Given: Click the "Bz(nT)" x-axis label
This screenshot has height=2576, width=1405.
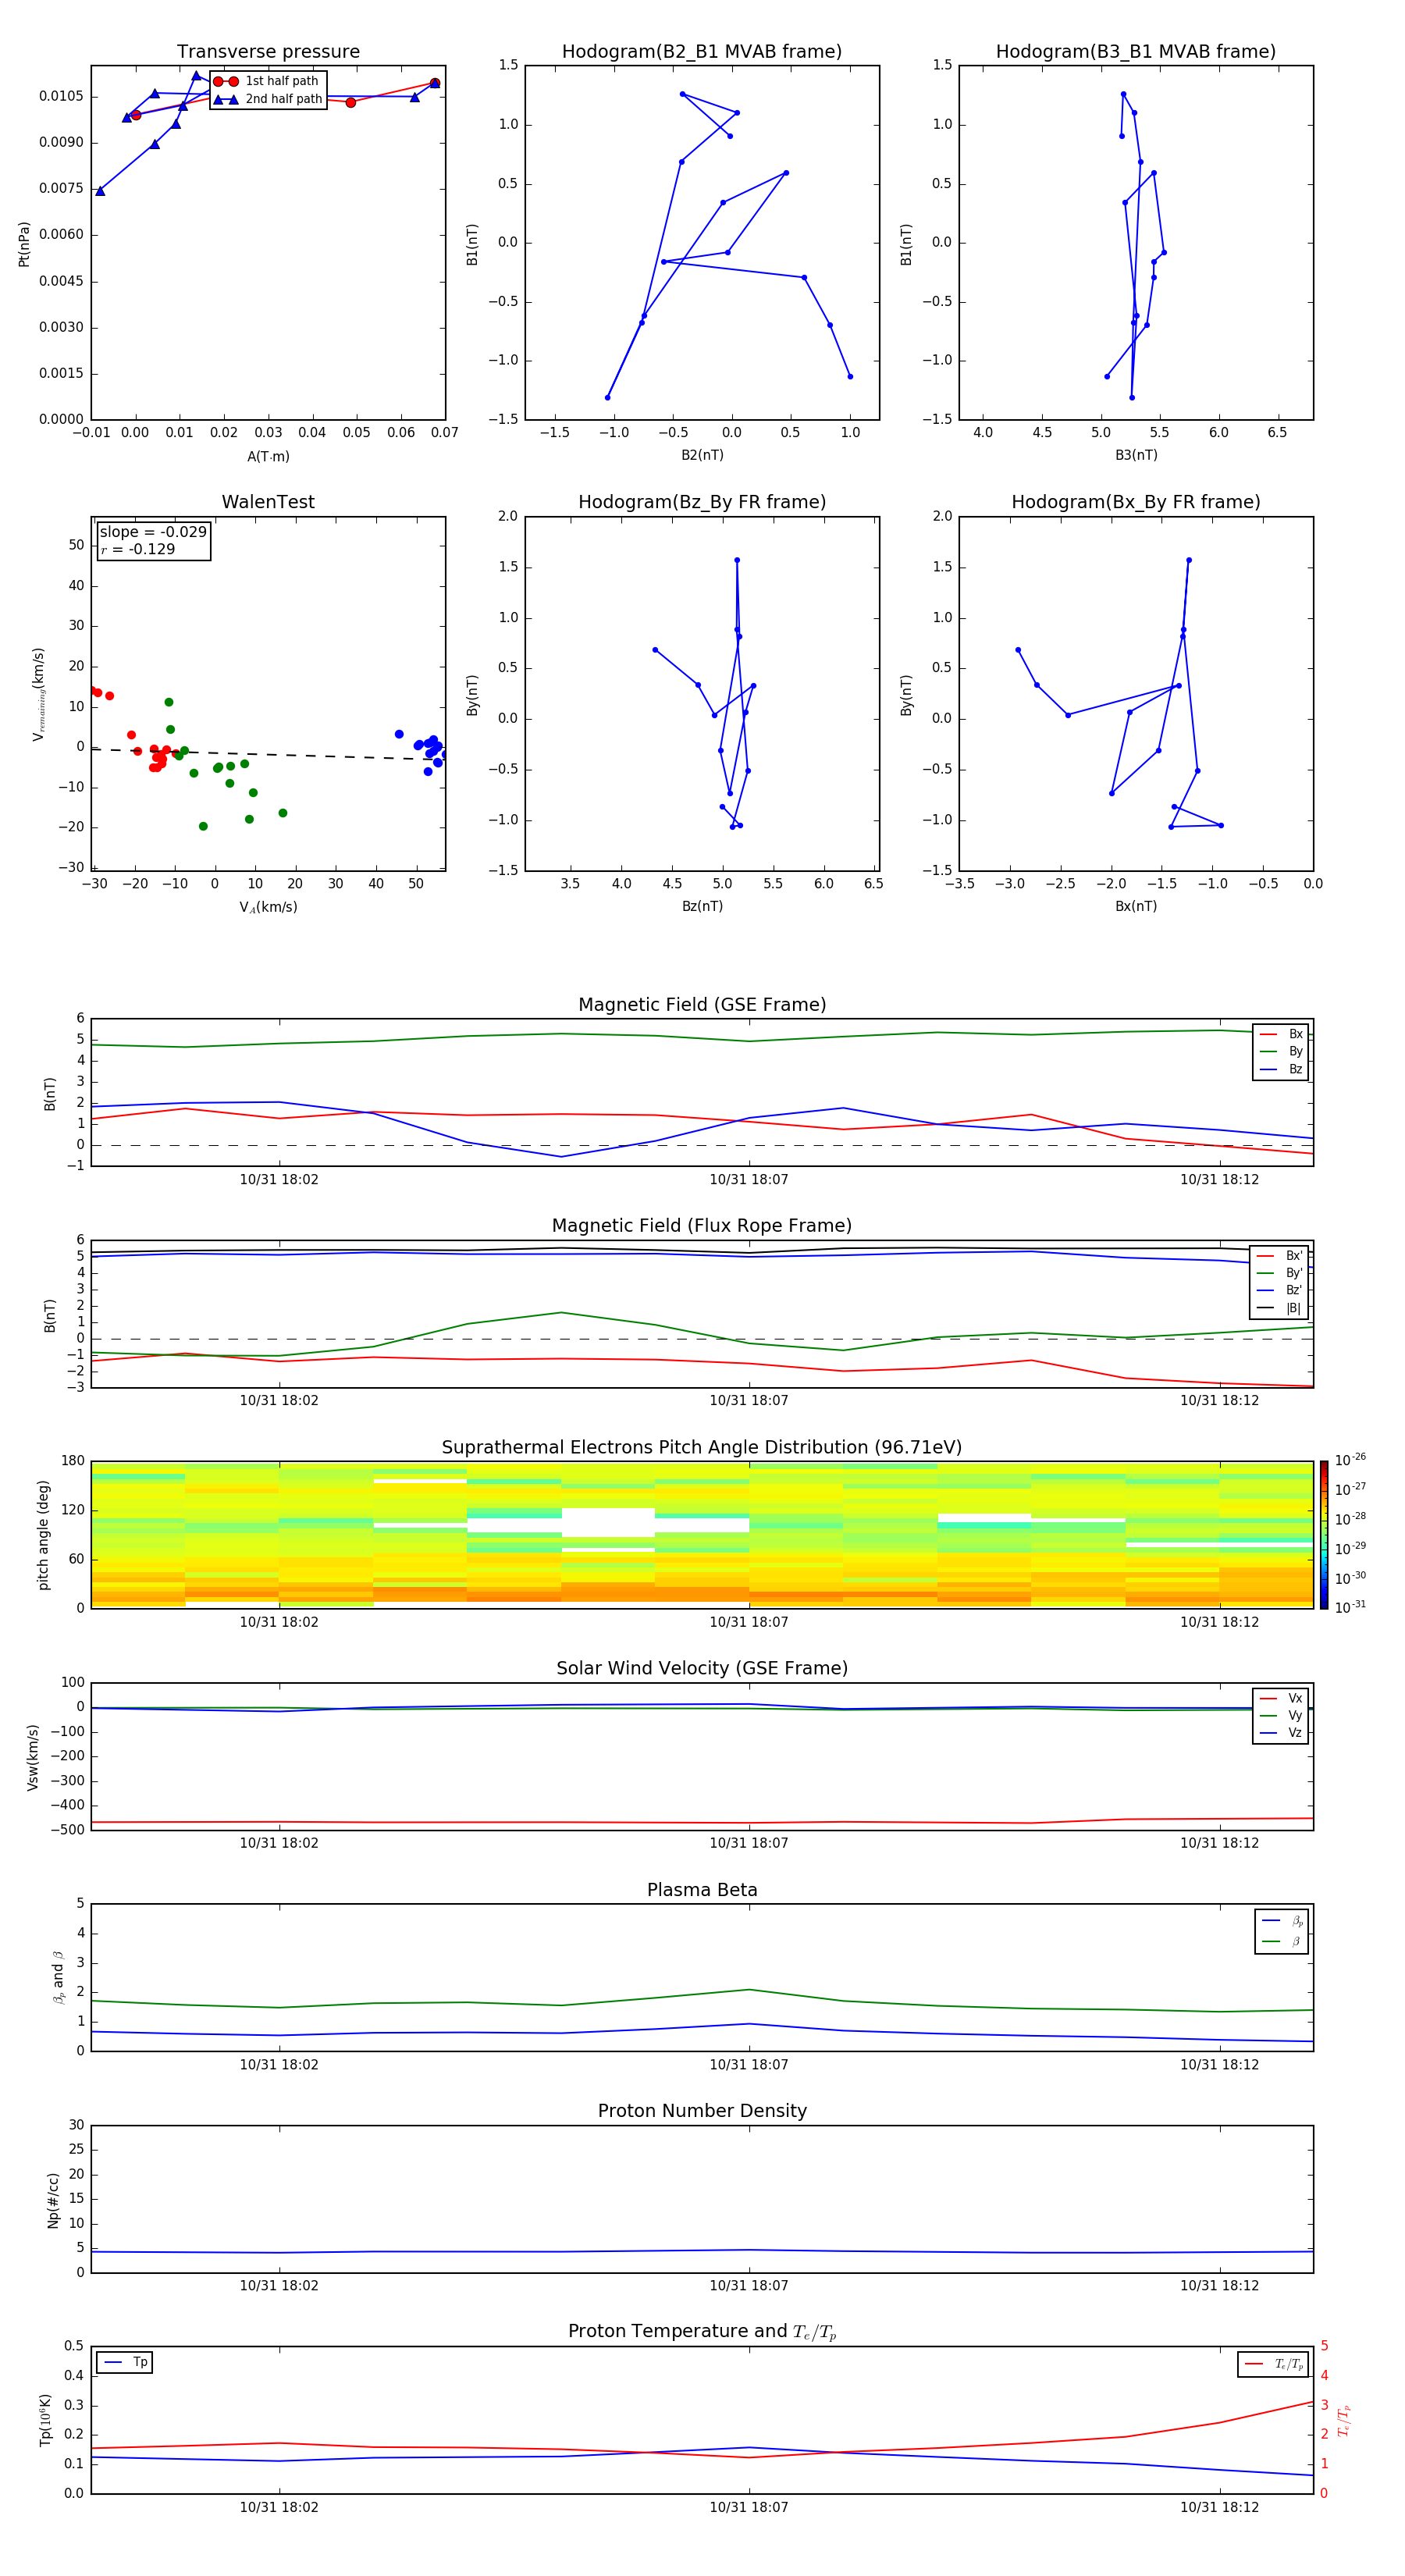Looking at the screenshot, I should 702,906.
